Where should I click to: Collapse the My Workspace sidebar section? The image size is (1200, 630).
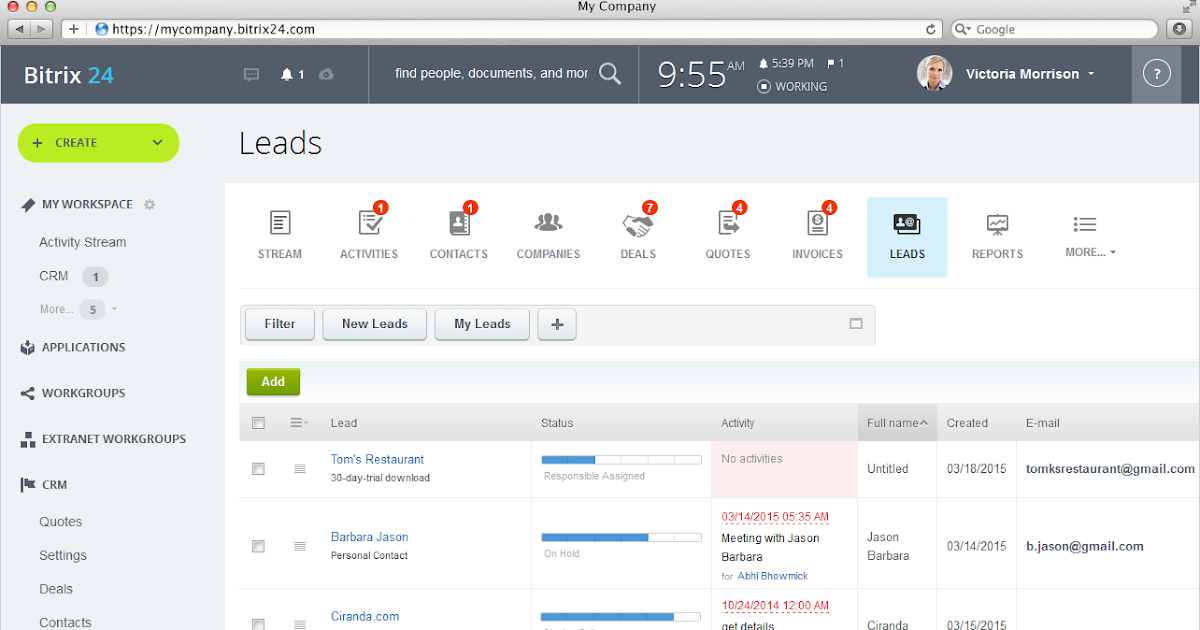pyautogui.click(x=87, y=204)
